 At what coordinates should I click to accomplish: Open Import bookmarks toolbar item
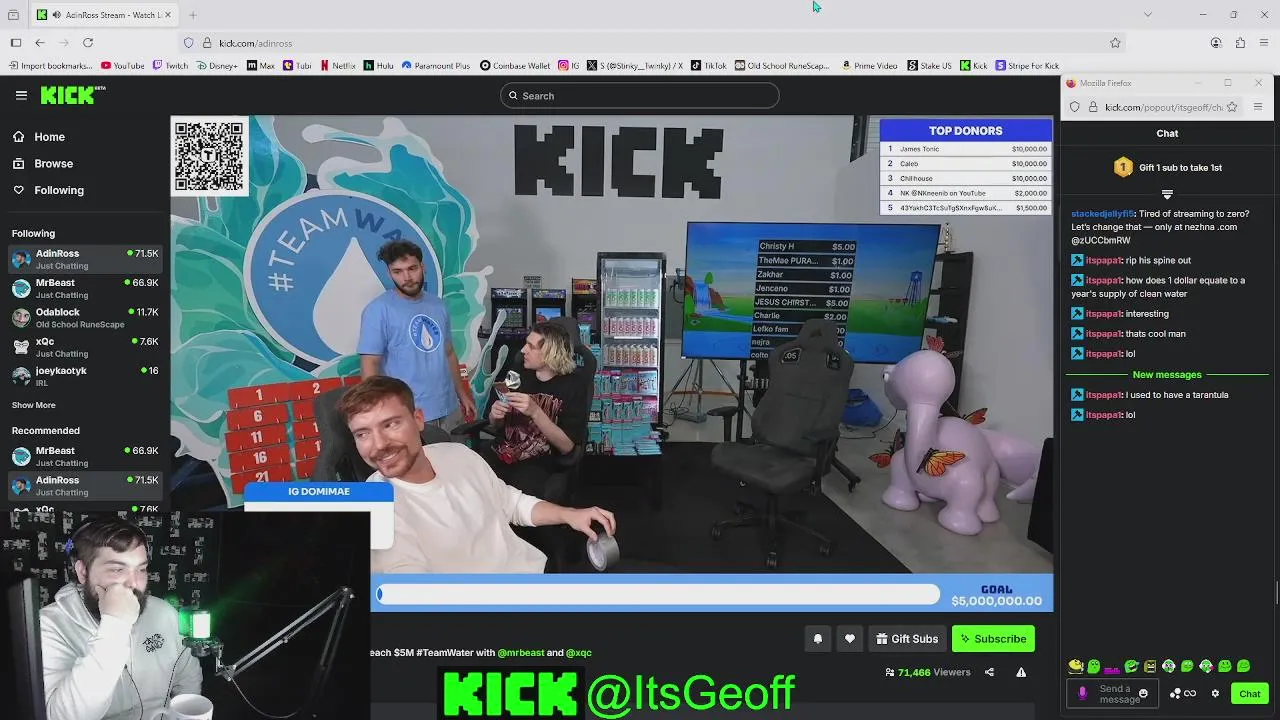[51, 66]
